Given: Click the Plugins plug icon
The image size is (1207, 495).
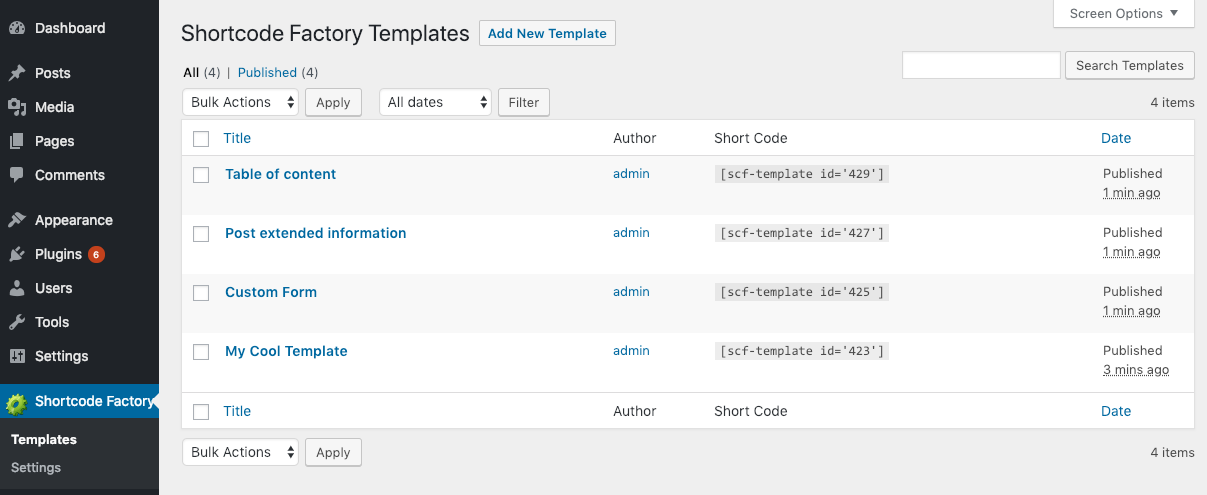Looking at the screenshot, I should coord(16,254).
